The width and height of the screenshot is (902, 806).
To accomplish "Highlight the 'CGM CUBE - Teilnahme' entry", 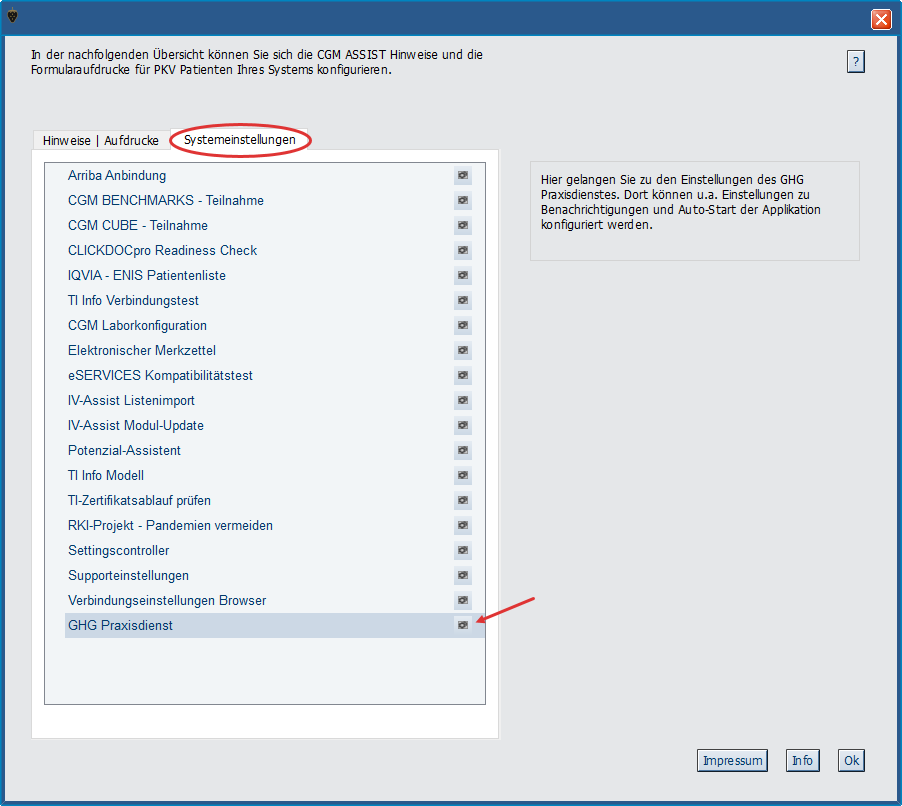I will coord(275,226).
